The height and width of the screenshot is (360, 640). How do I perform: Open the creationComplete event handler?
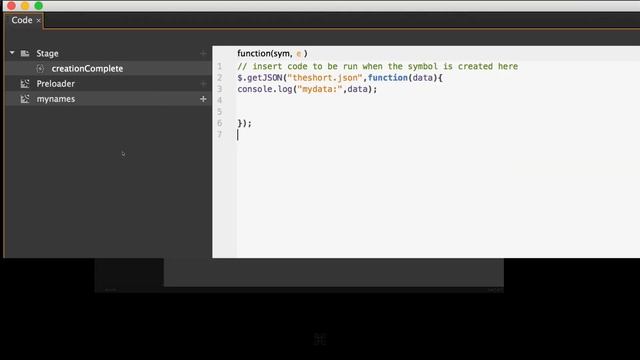(87, 69)
